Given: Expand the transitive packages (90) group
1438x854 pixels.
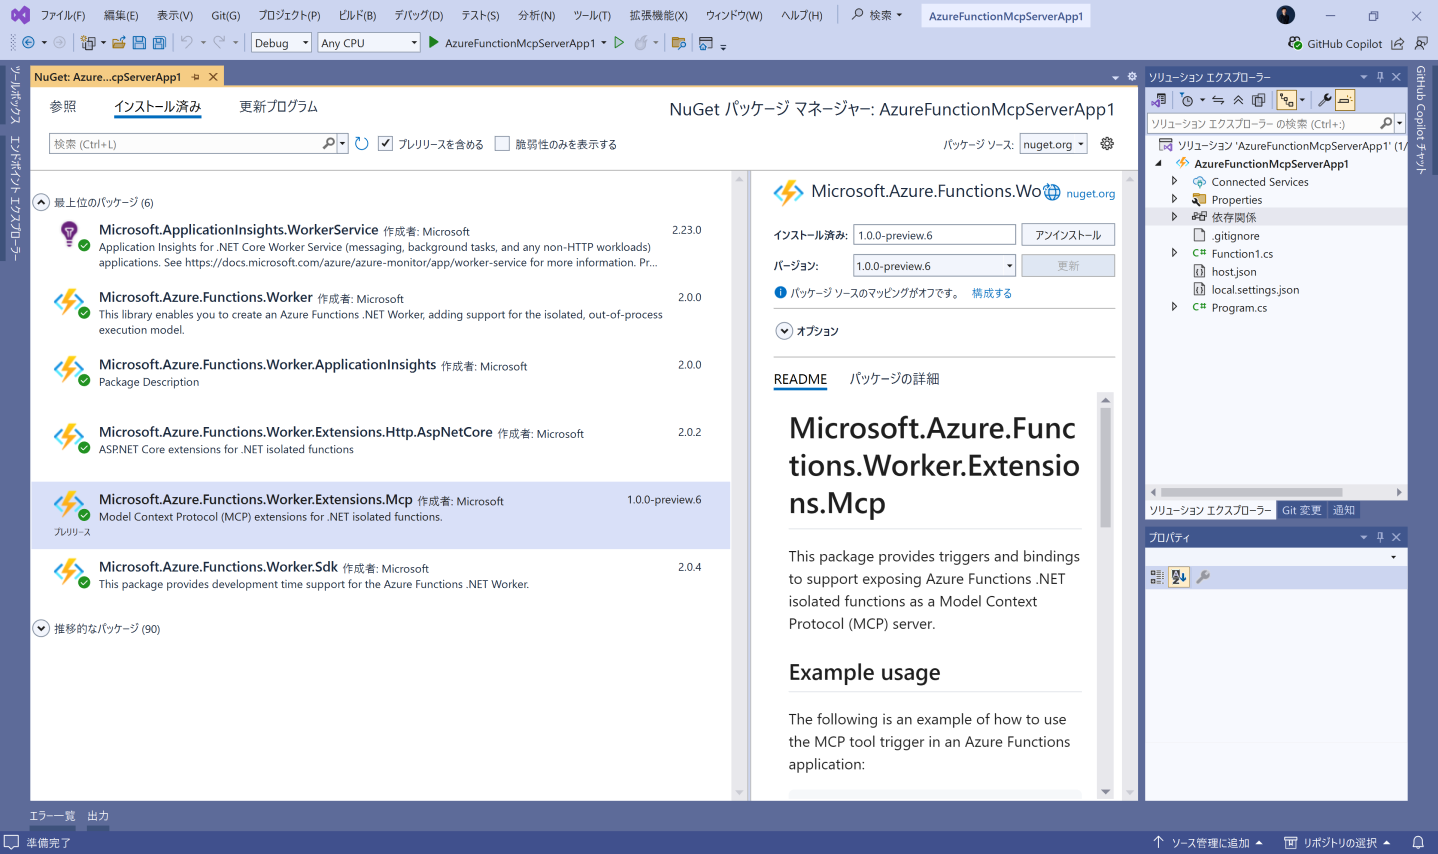Looking at the screenshot, I should click(41, 628).
